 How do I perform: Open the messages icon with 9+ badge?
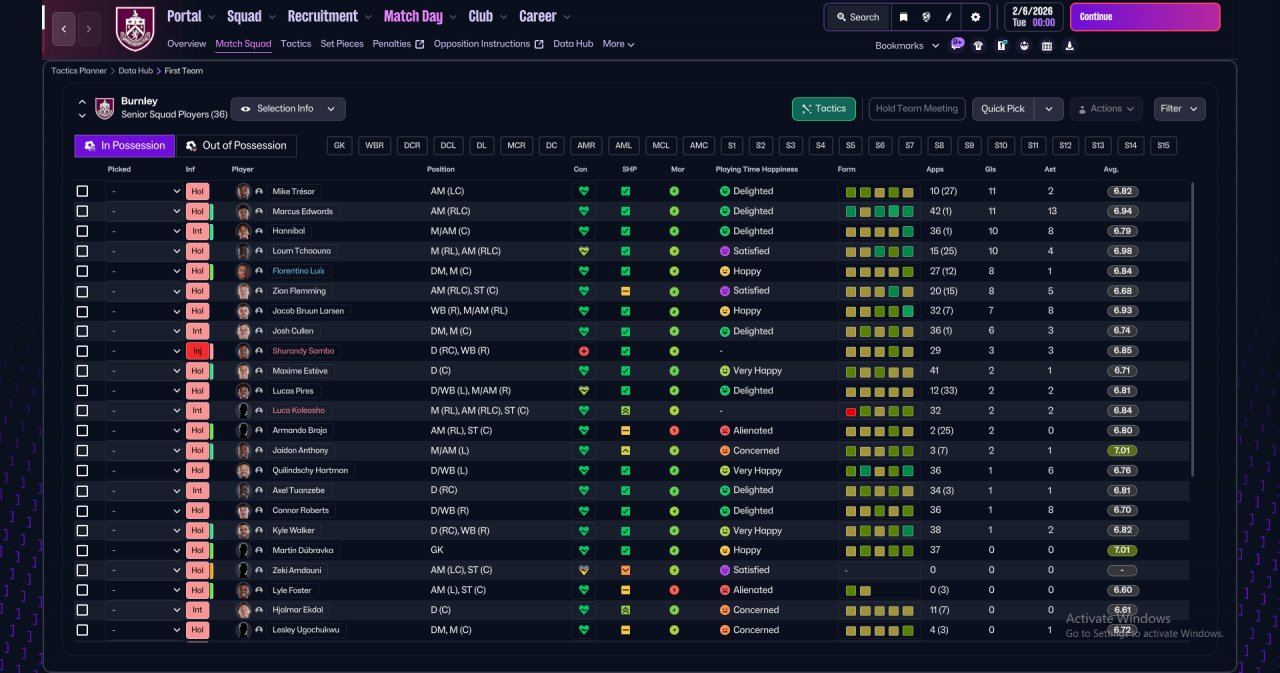[x=957, y=44]
